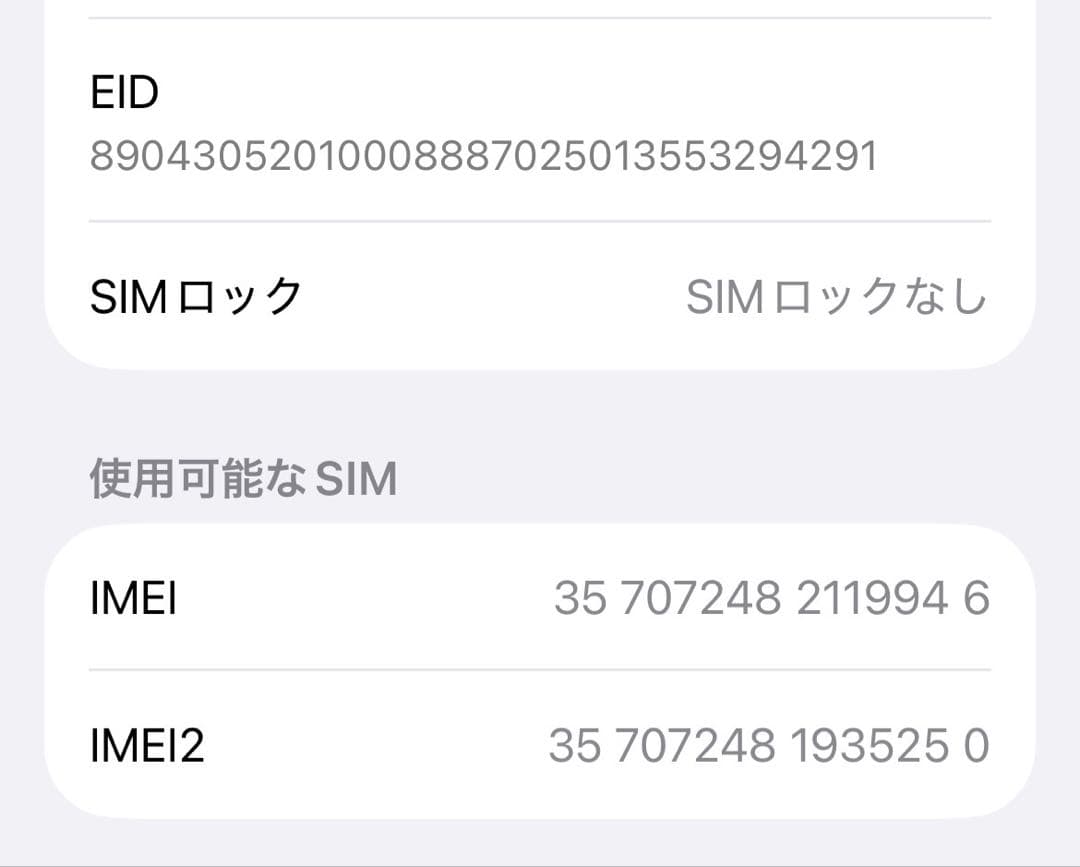This screenshot has height=867, width=1080.
Task: Click the divider below the EID row
Action: click(540, 220)
